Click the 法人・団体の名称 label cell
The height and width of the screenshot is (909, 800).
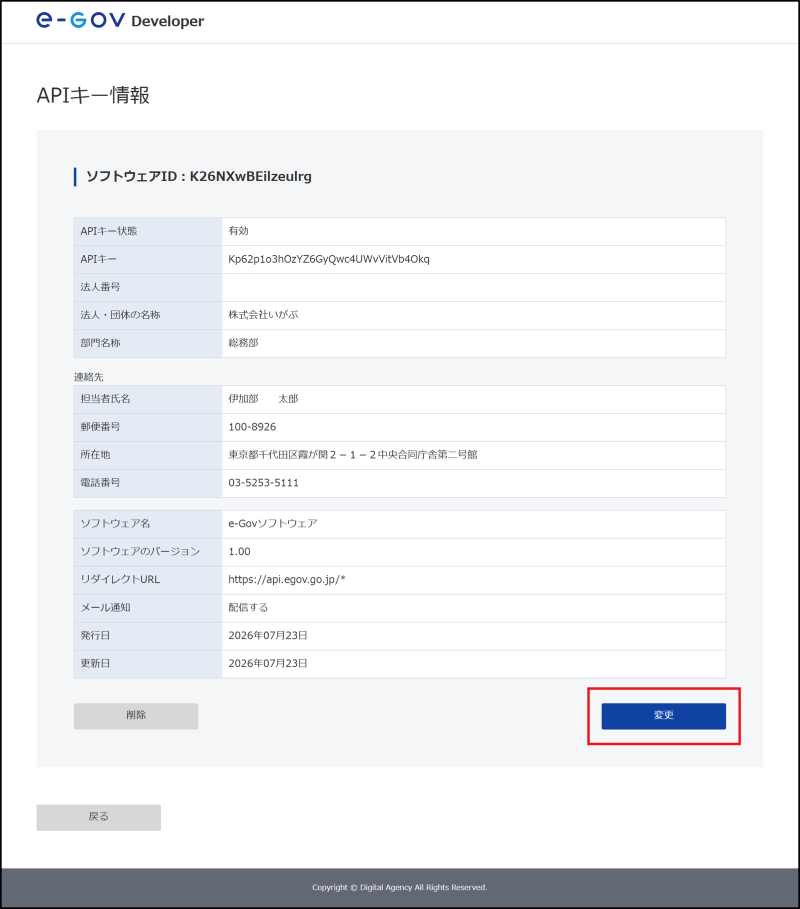pyautogui.click(x=148, y=315)
